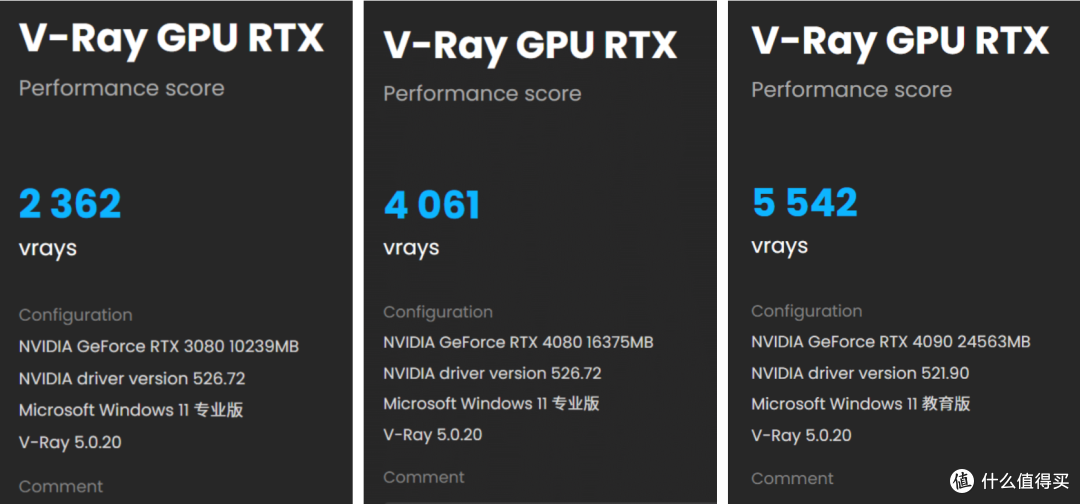This screenshot has height=504, width=1080.
Task: Select the RTX 4080 16375MB configuration line
Action: pyautogui.click(x=518, y=342)
